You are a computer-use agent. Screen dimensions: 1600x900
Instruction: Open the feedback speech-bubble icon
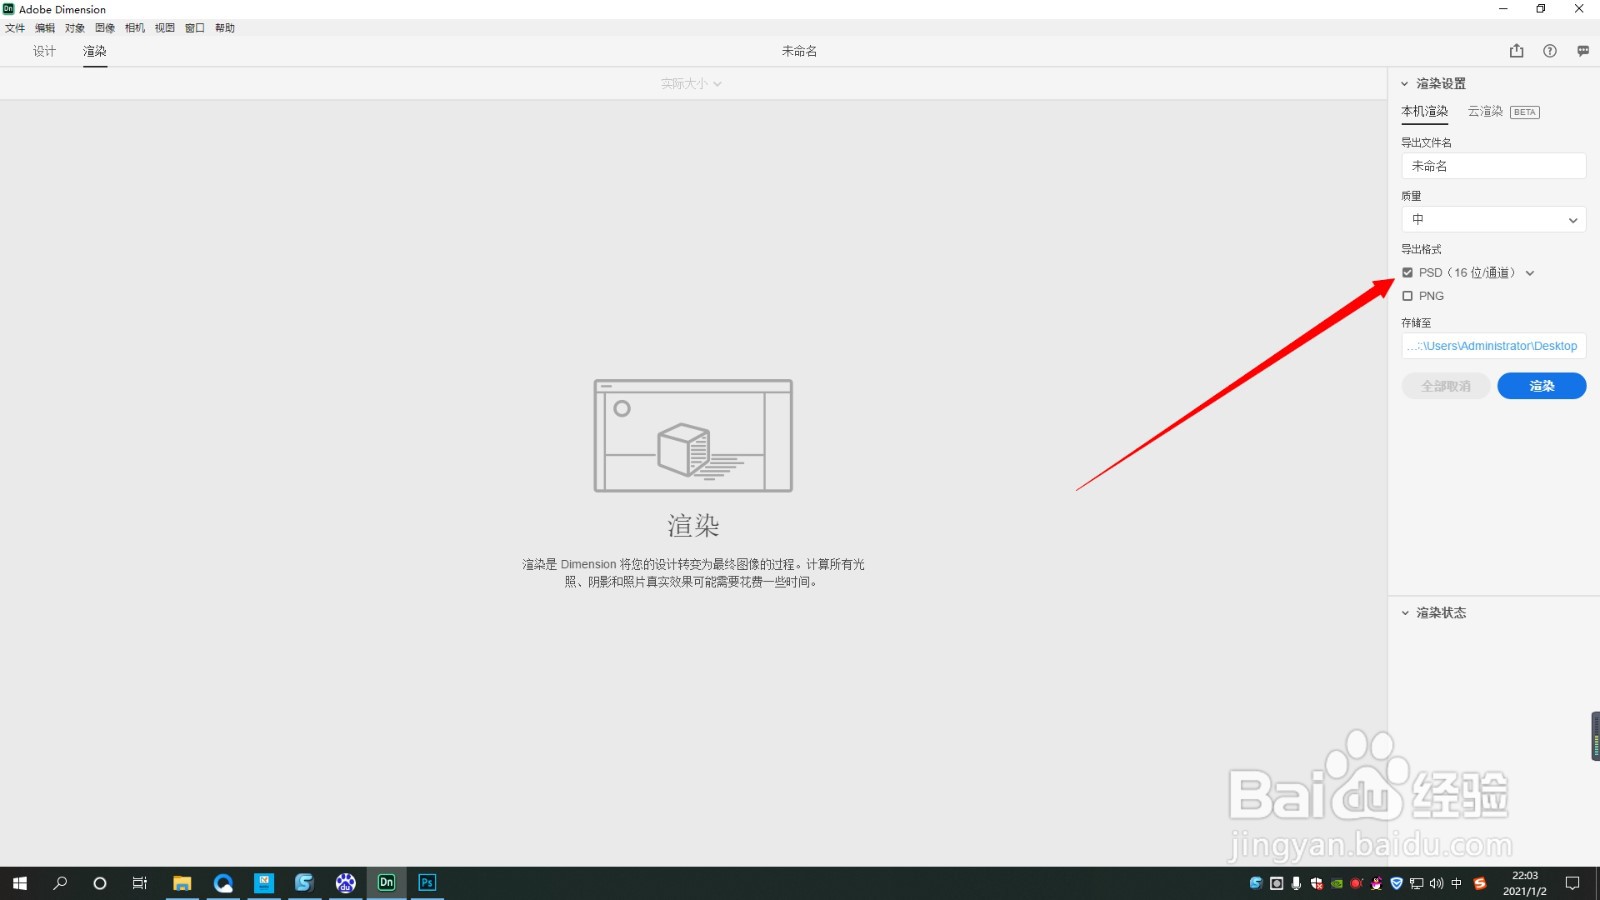1583,51
